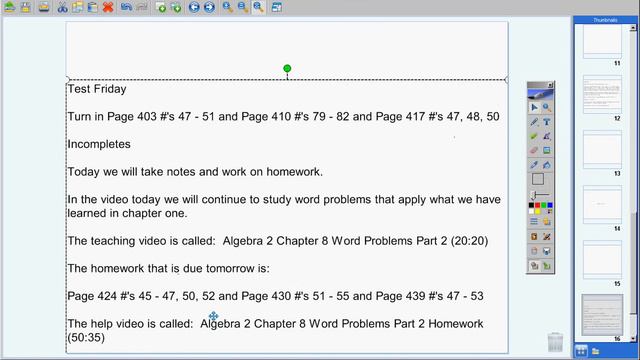Click the flipchart trash can
The width and height of the screenshot is (640, 360).
pyautogui.click(x=555, y=342)
